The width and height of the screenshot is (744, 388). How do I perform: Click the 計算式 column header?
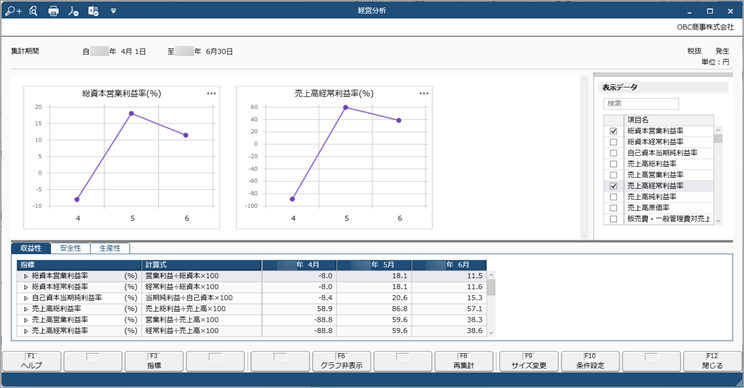click(x=201, y=265)
